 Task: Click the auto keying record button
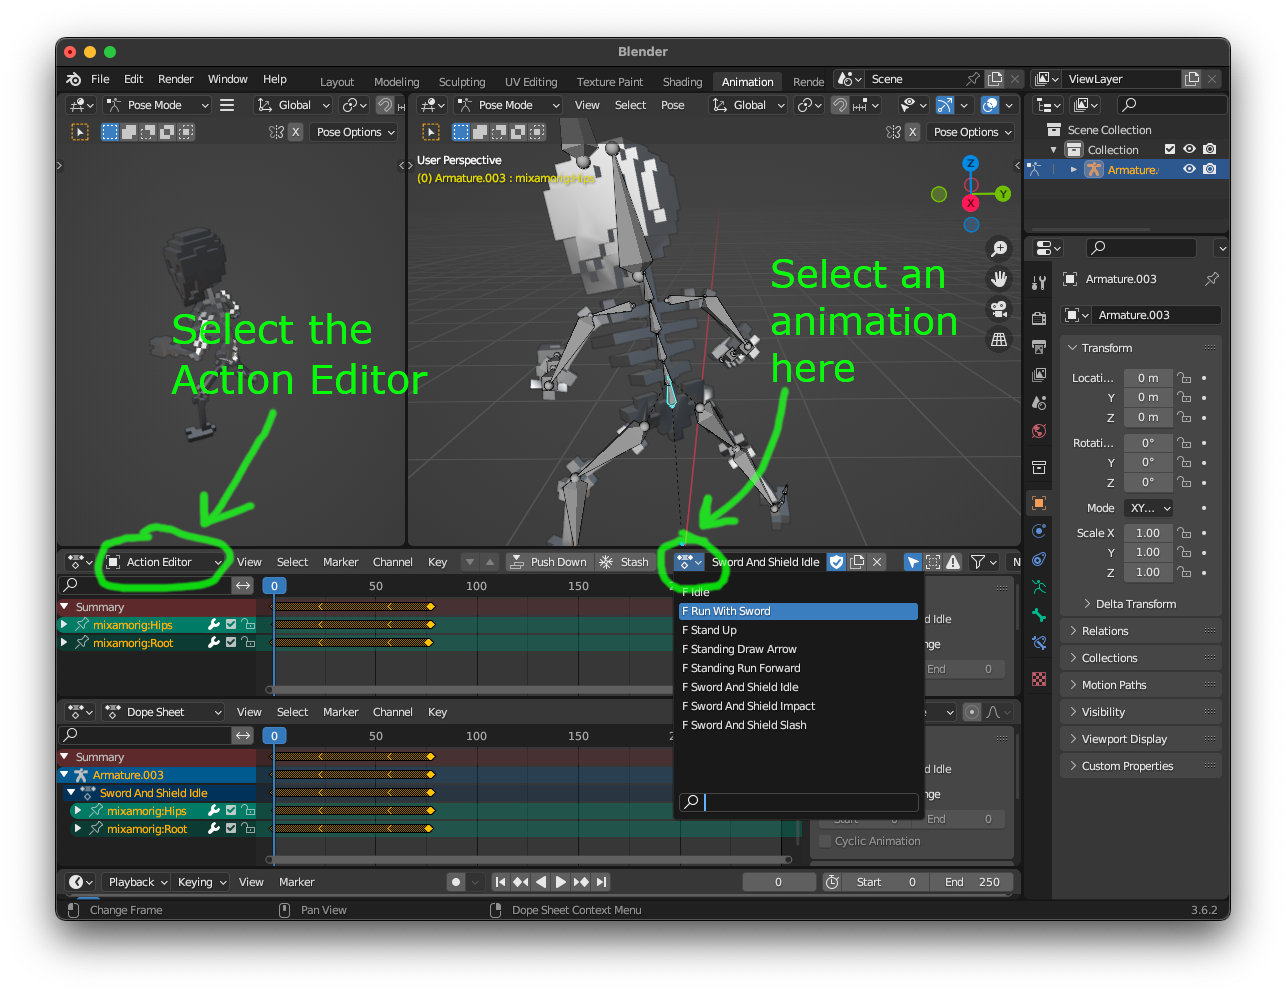[456, 882]
